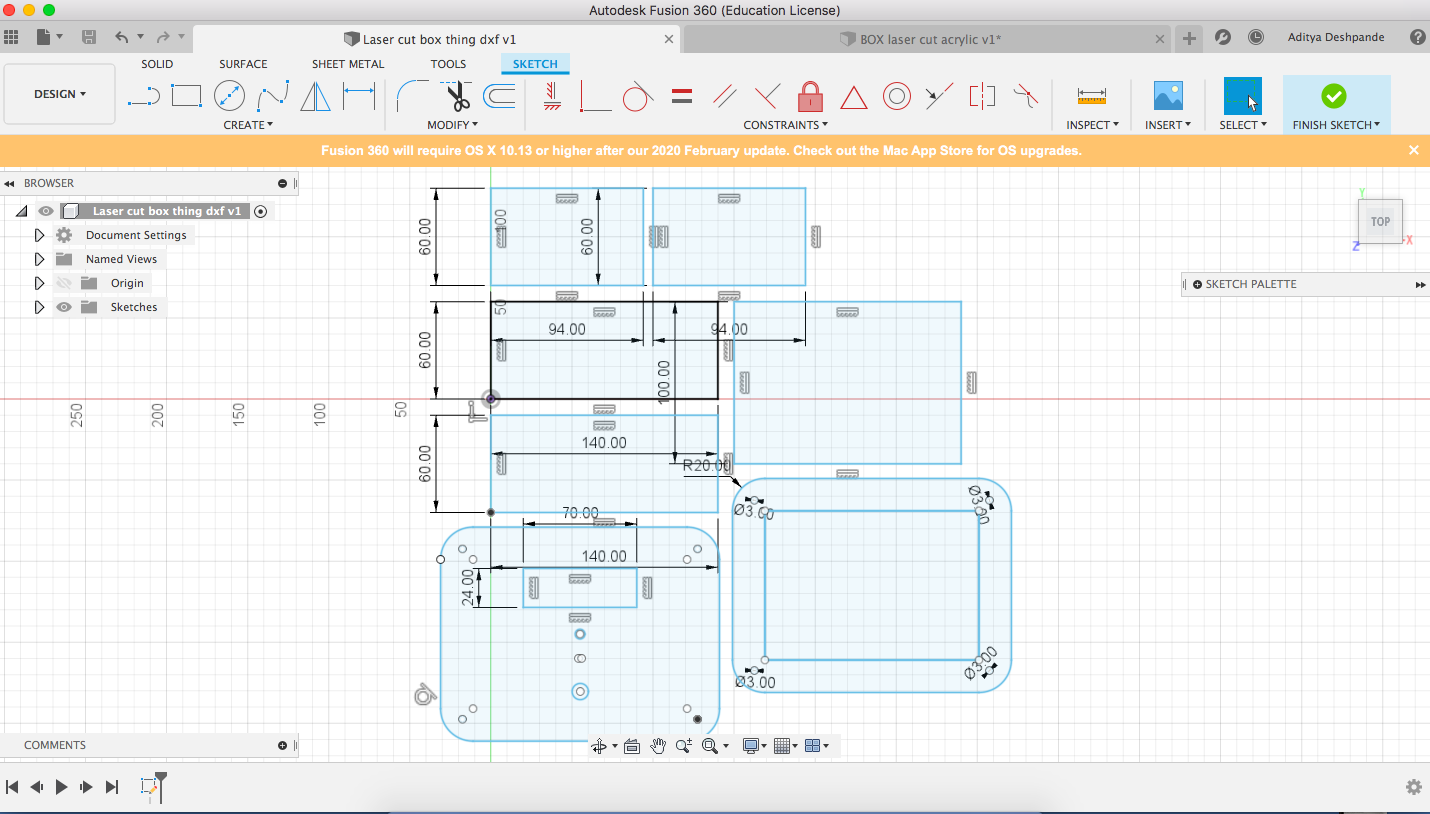Apply the Equal constraint

point(682,96)
